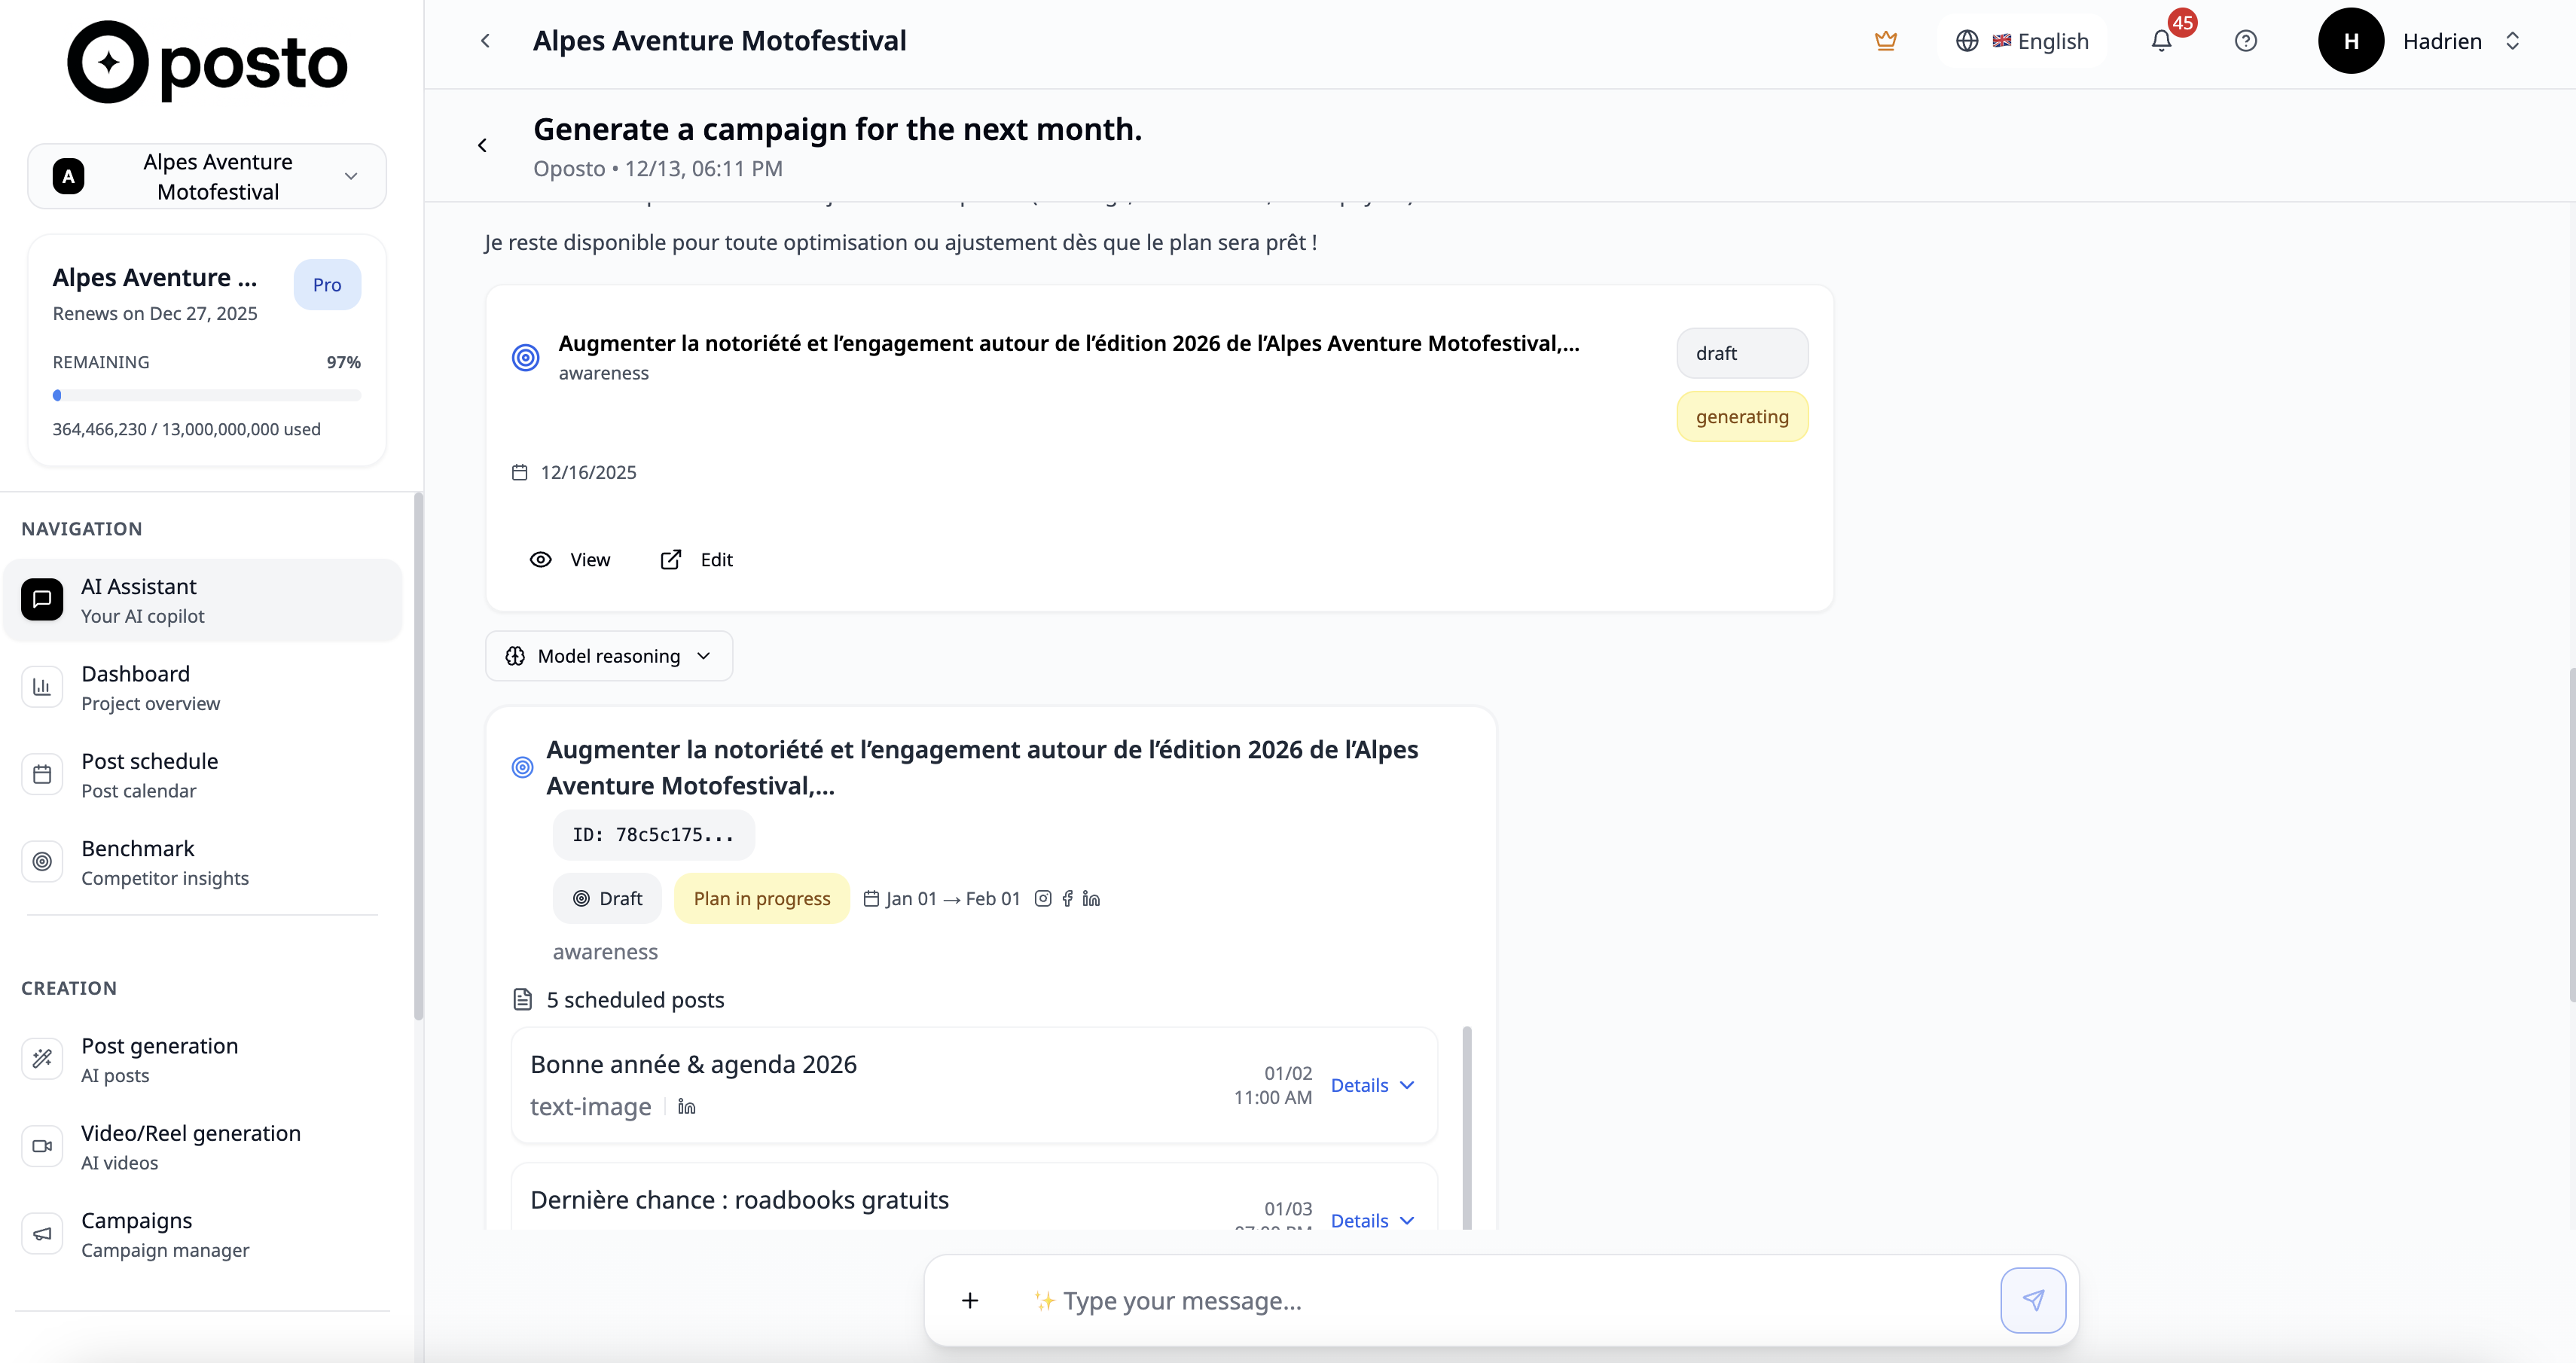Focus the Type your message input field
The image size is (2576, 1363).
coord(1400,1300)
